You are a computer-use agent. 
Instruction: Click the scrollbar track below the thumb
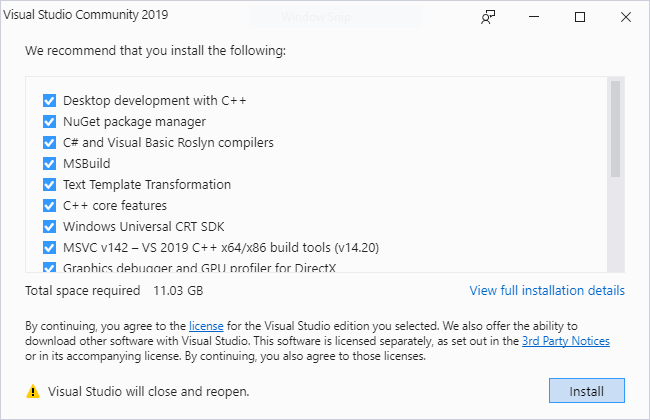(616, 230)
